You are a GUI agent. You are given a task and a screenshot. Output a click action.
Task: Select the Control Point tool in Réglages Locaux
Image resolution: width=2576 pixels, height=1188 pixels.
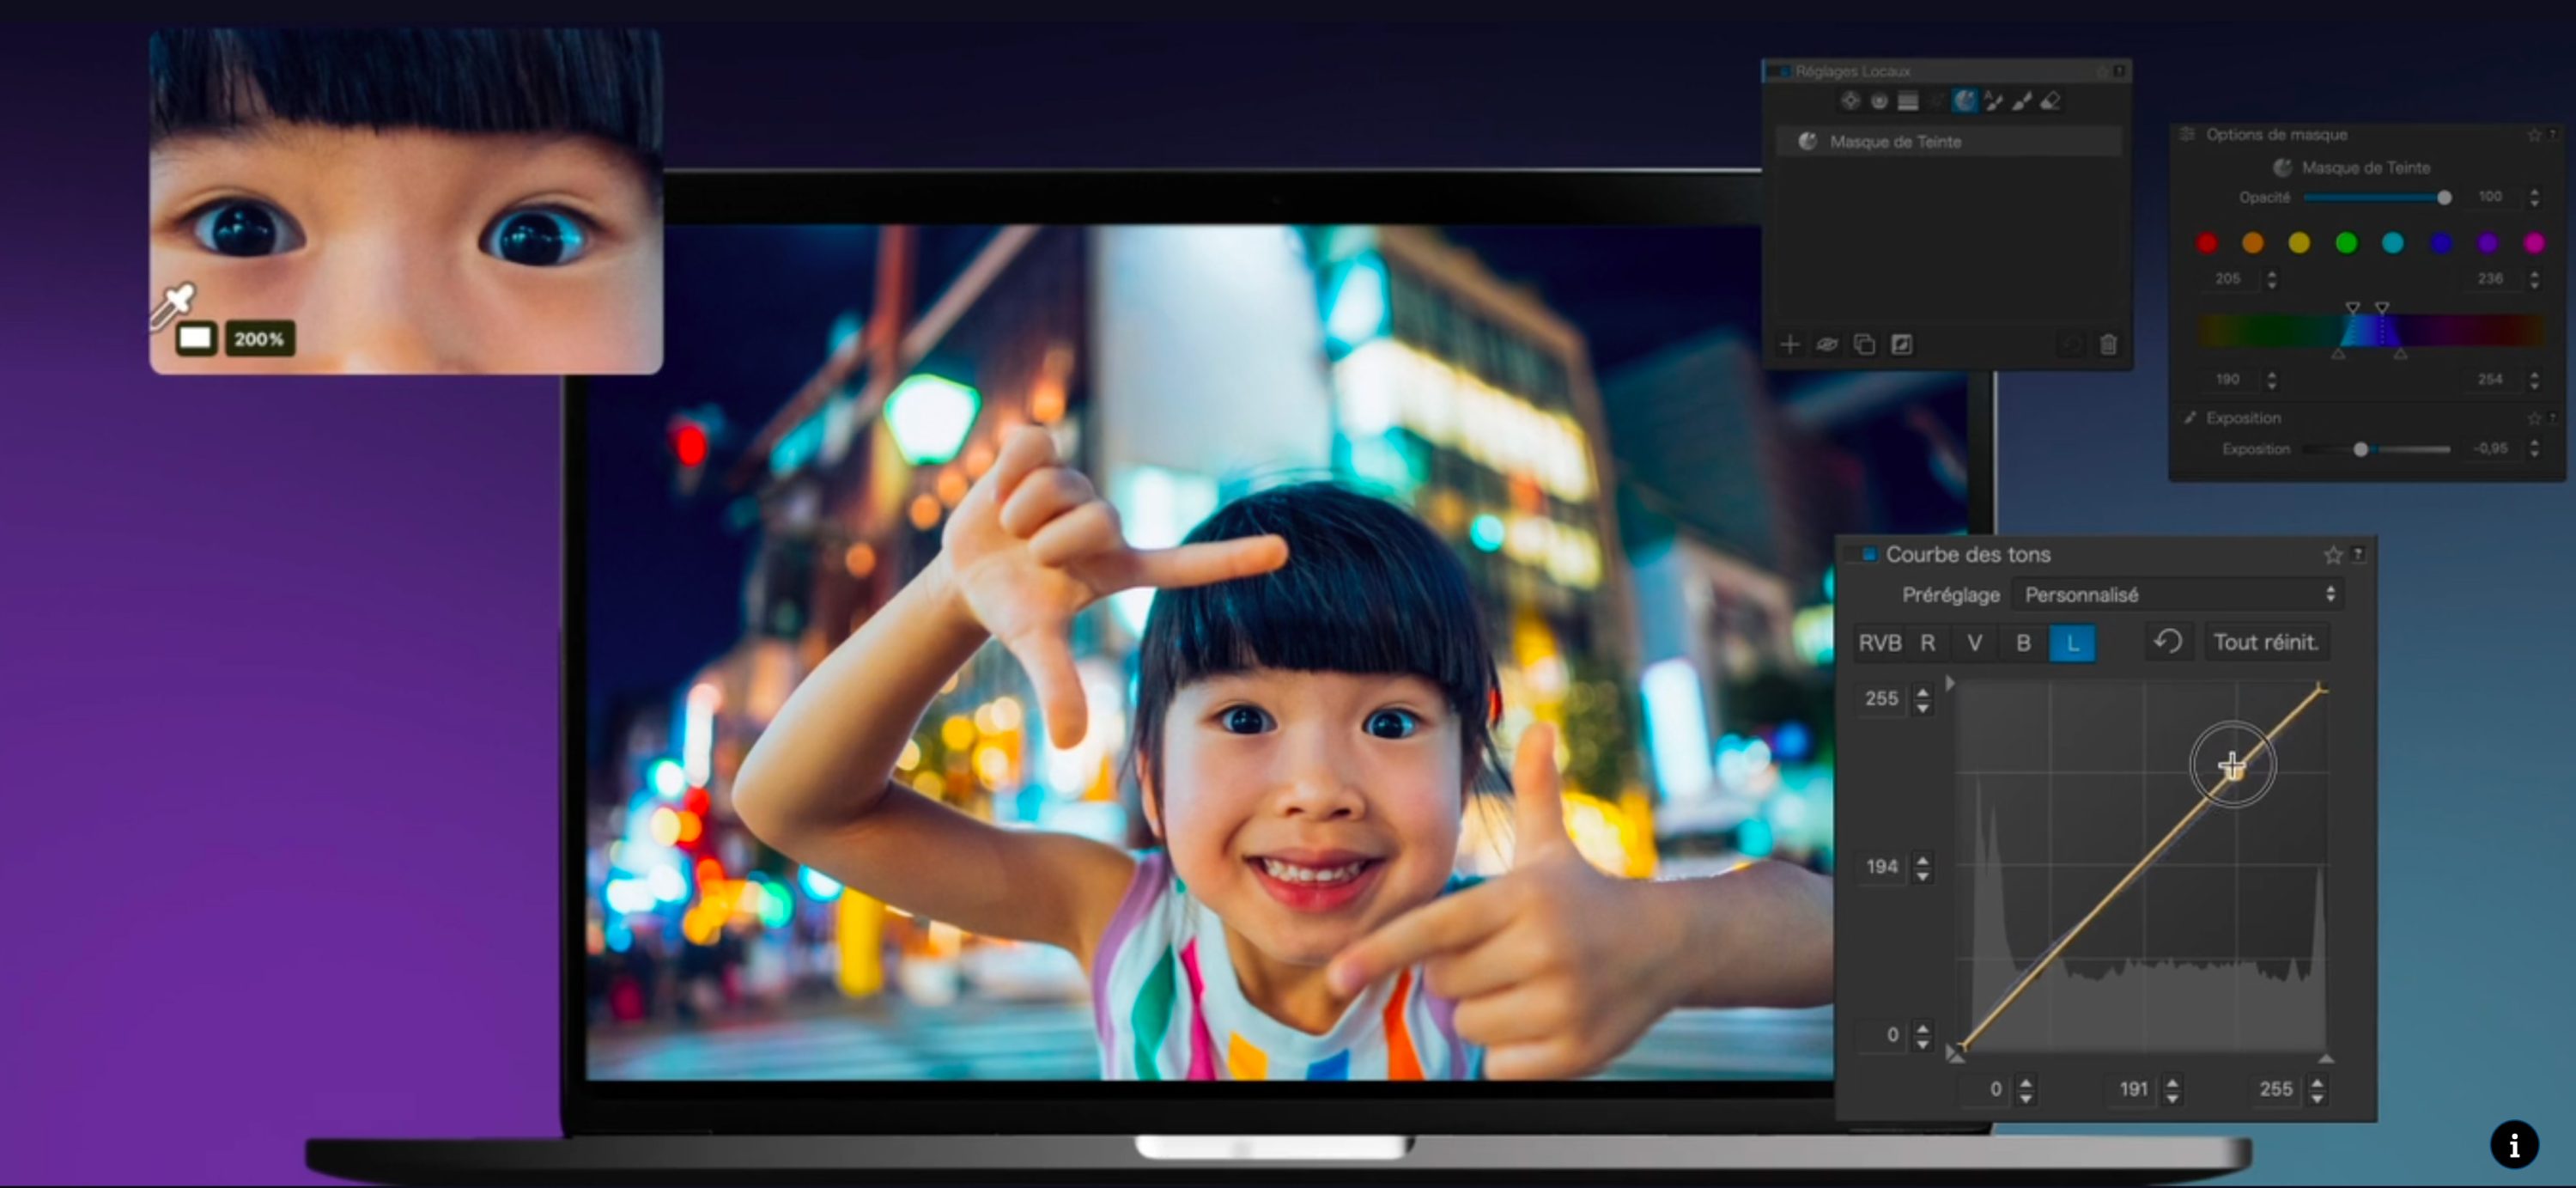coord(1850,101)
